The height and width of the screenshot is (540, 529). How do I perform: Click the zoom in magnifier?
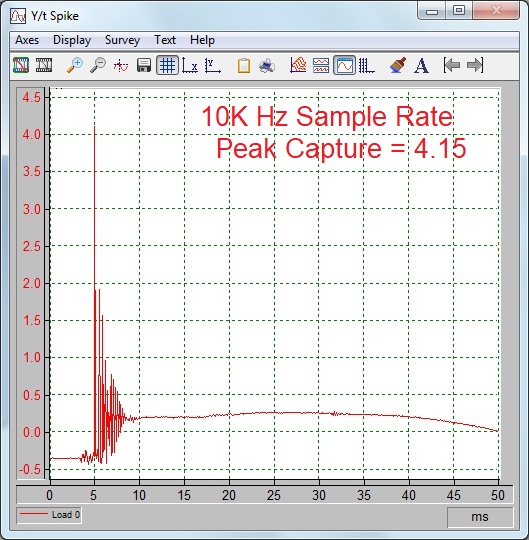[75, 65]
